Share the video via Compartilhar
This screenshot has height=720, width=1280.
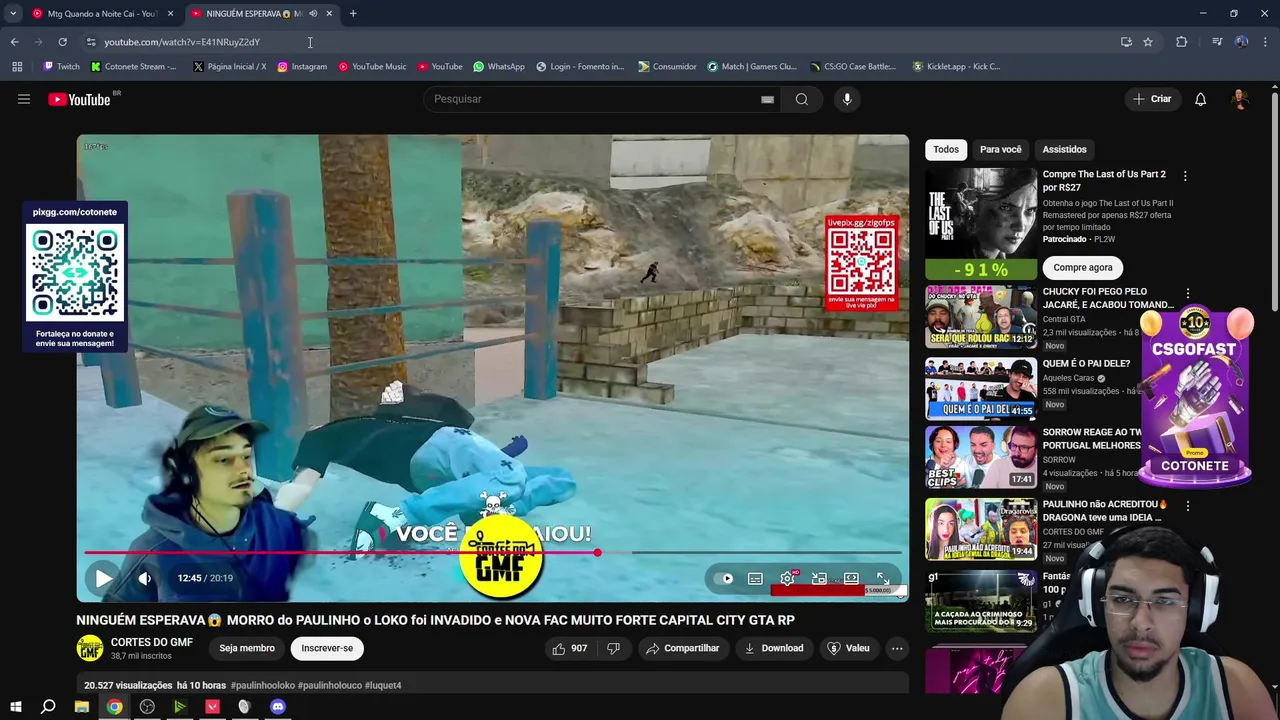pyautogui.click(x=683, y=648)
